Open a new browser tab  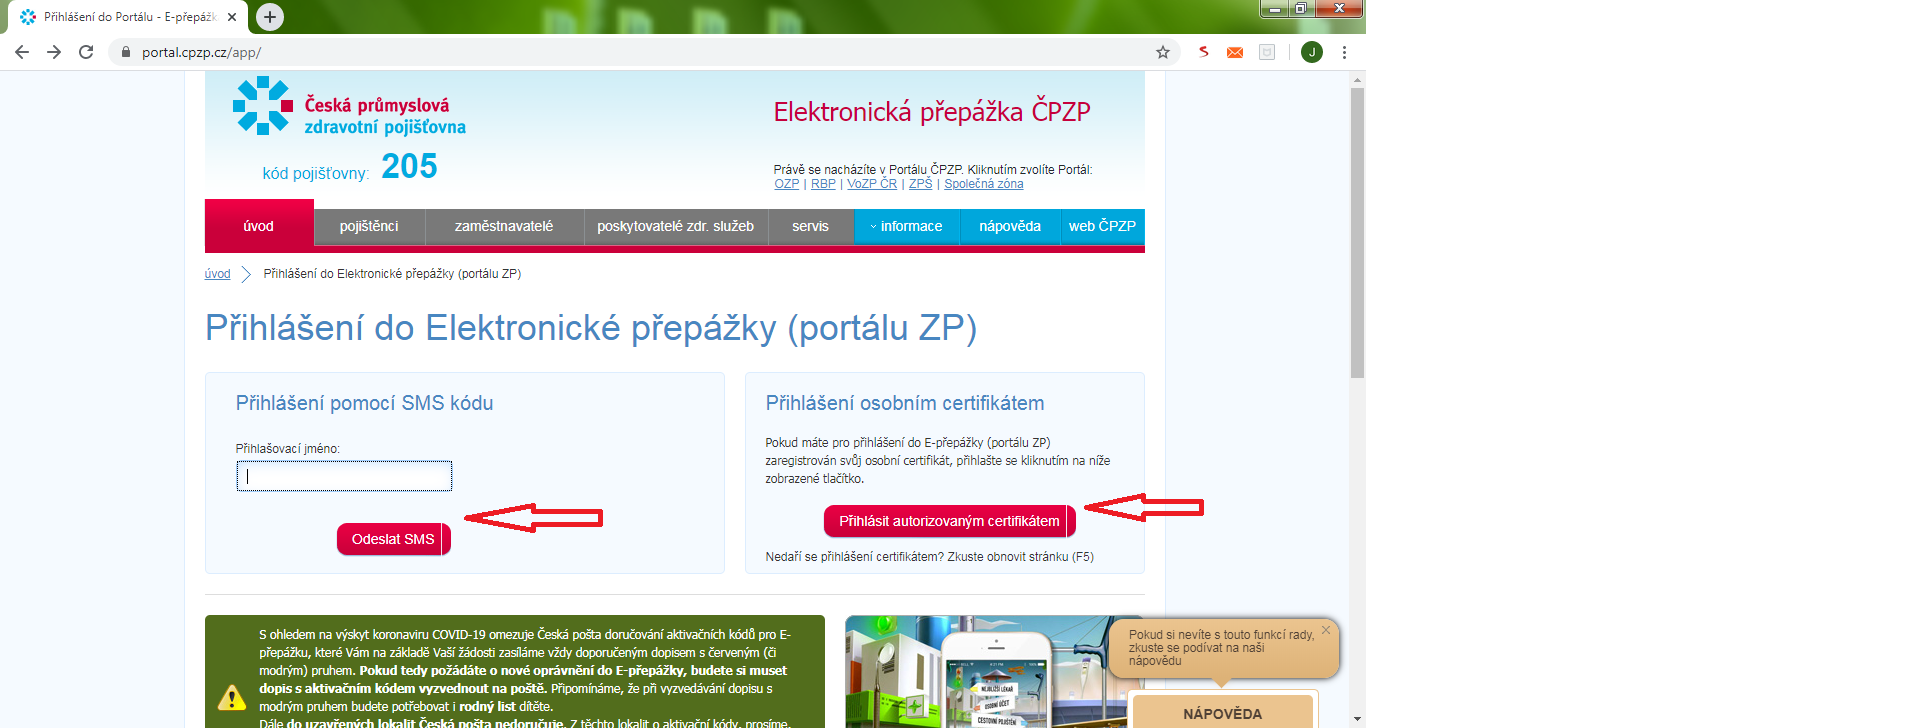(x=269, y=17)
